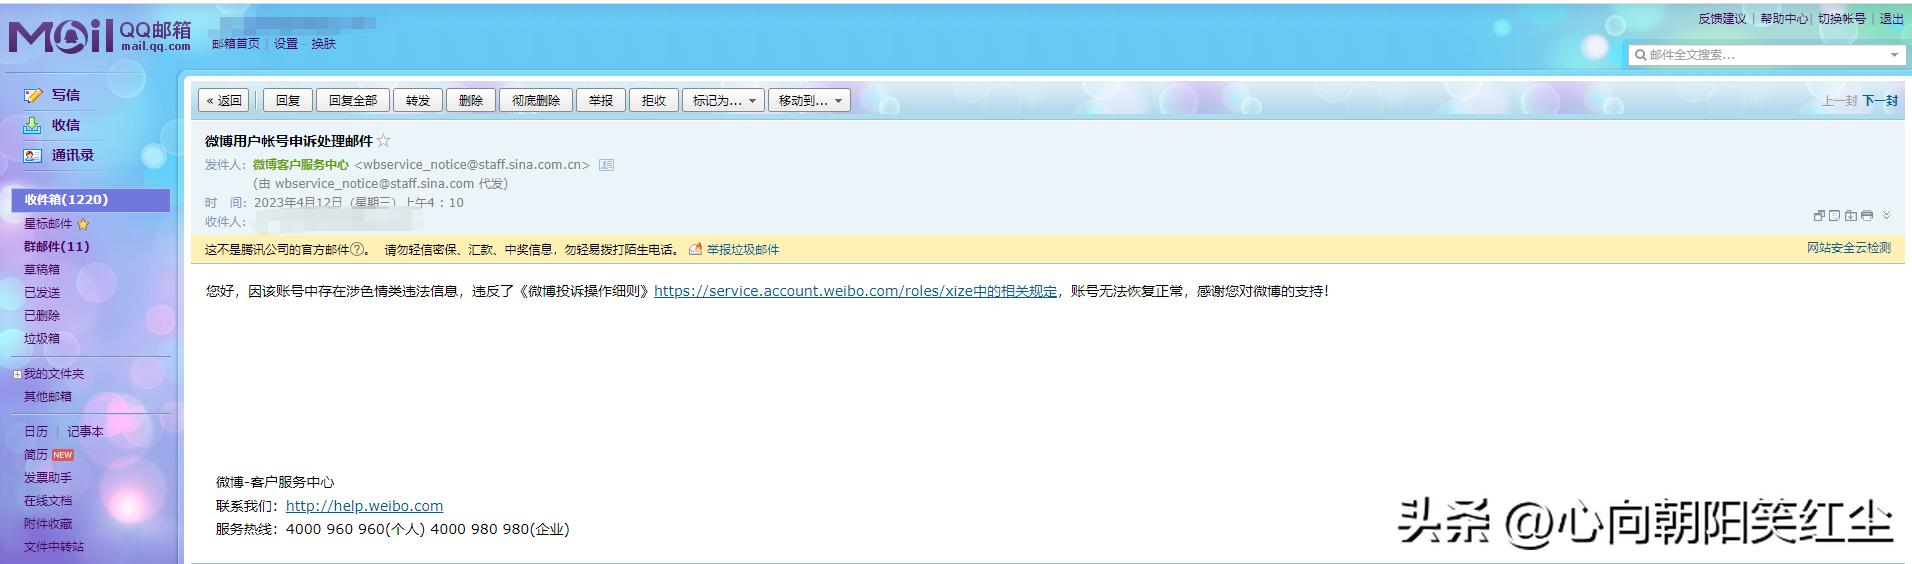Click 切换帐号 switch account
Screen dimensions: 1912x564
click(x=1842, y=19)
